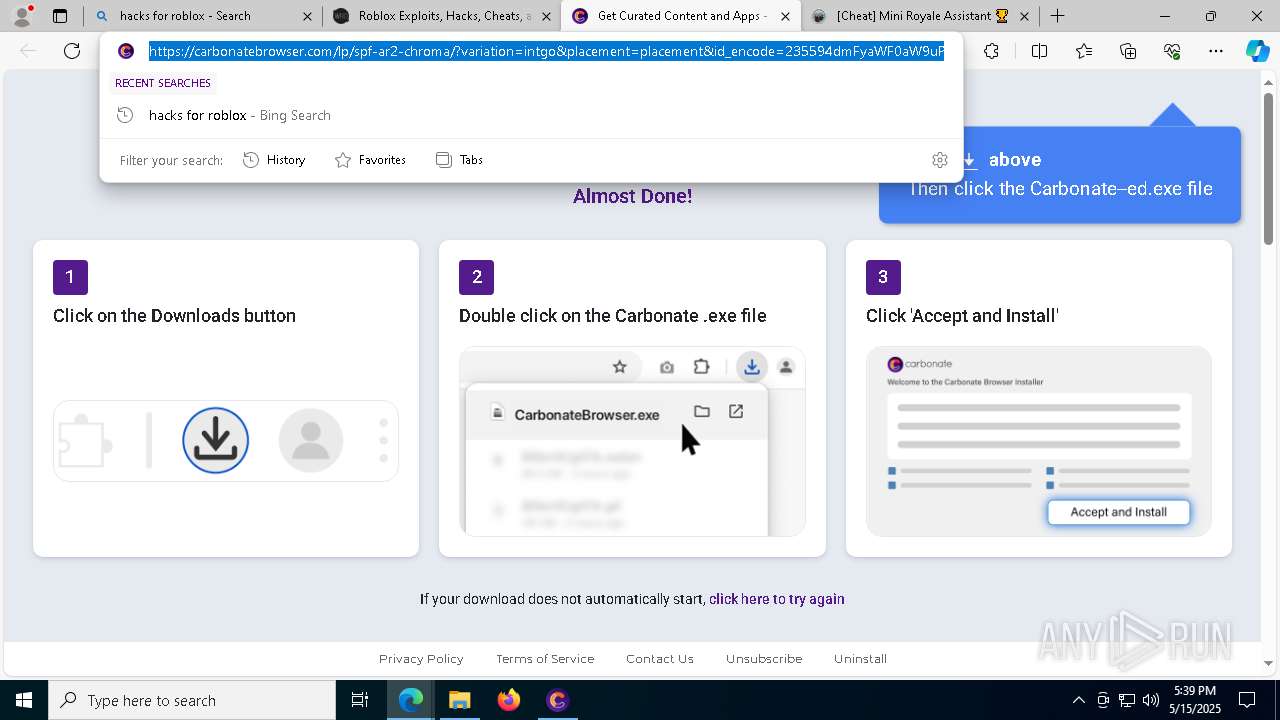The height and width of the screenshot is (720, 1280).
Task: Open address bar search settings gear
Action: (x=939, y=160)
